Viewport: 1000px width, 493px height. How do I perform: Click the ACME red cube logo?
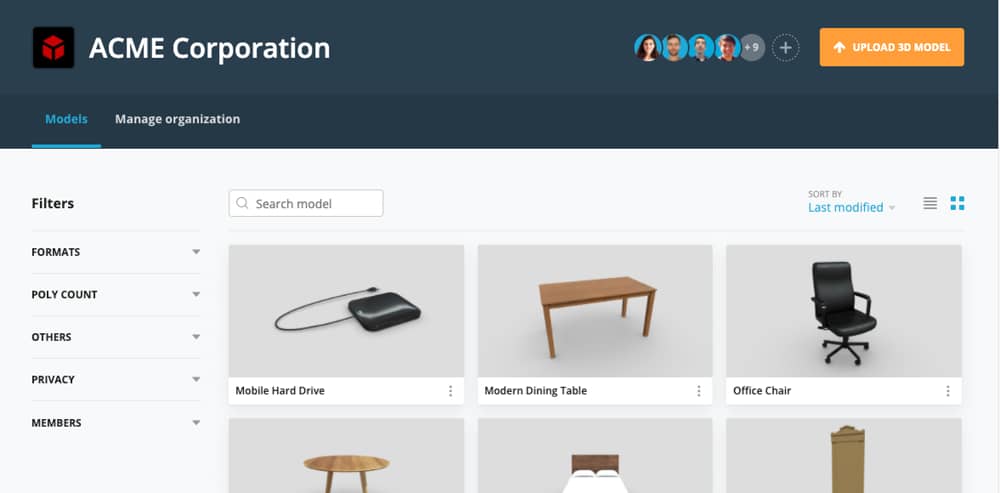pos(54,48)
